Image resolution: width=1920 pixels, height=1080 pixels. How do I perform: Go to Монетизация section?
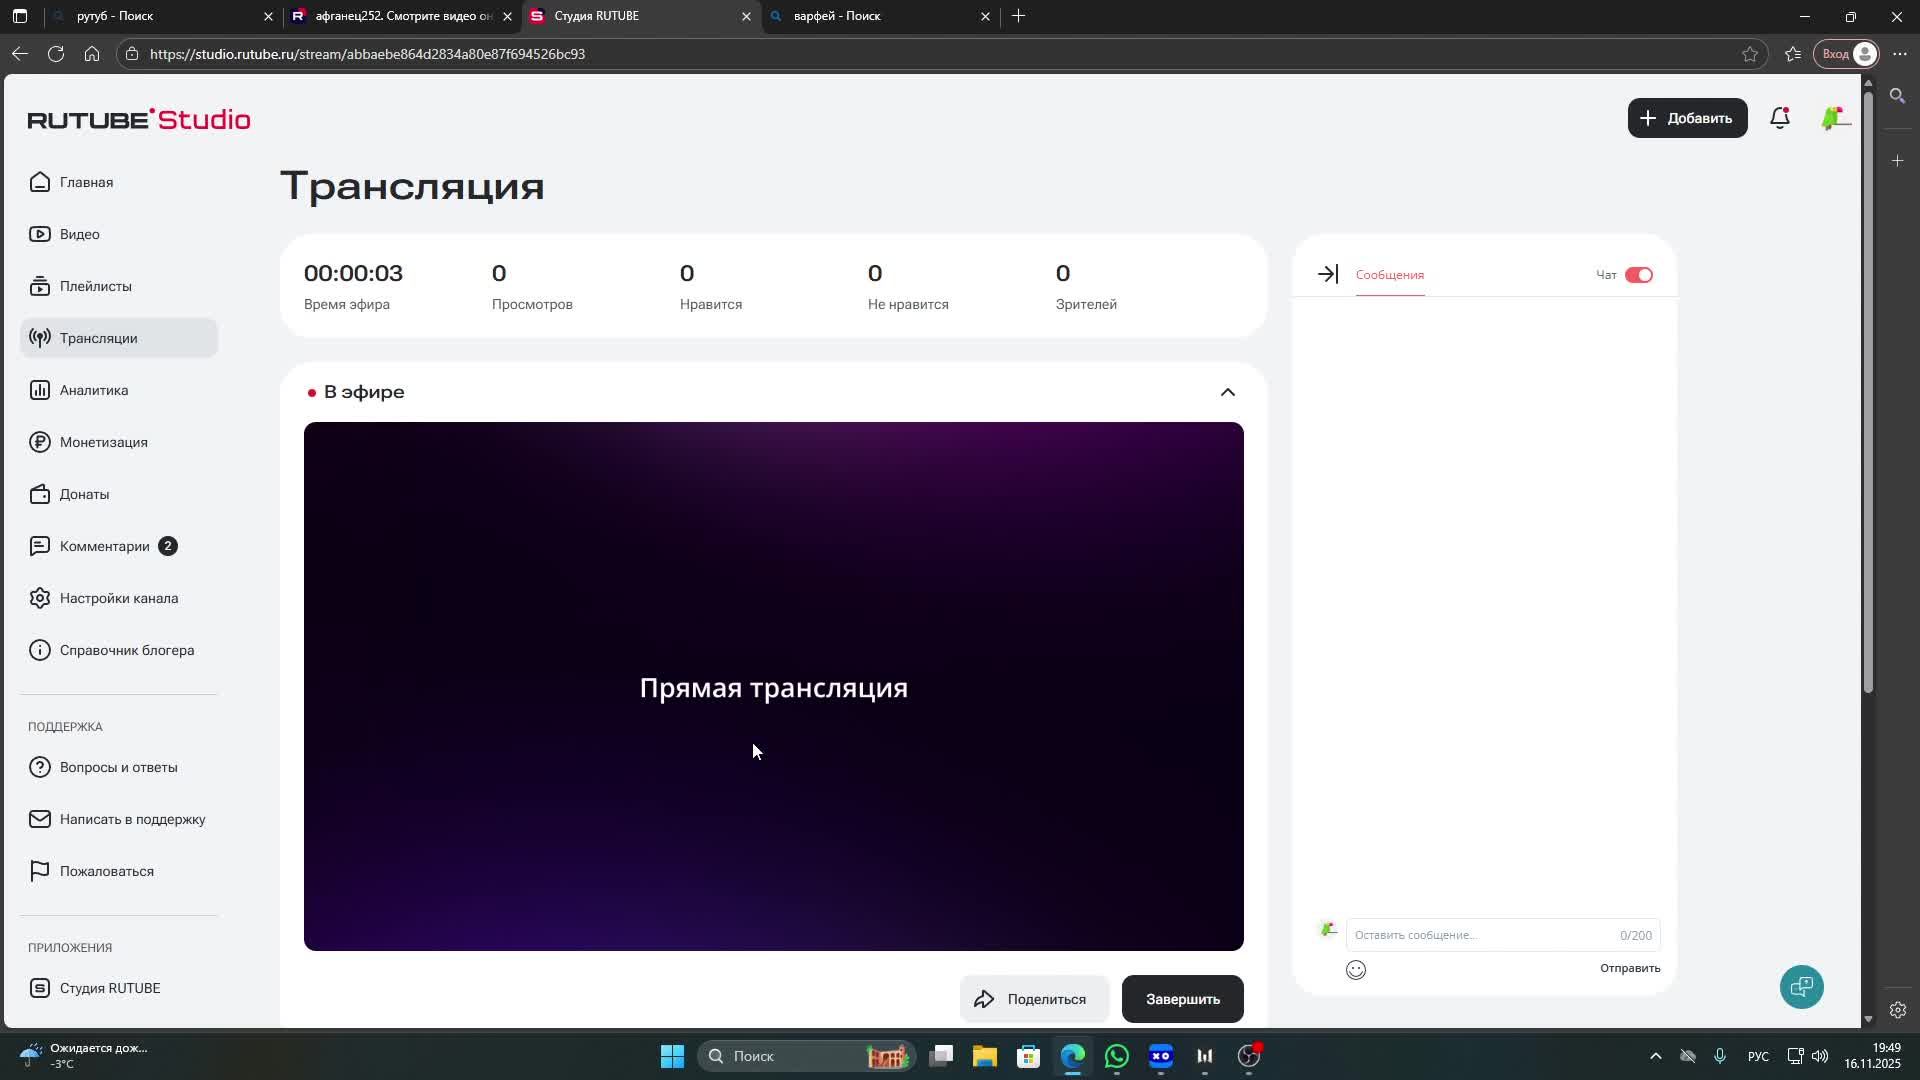[103, 442]
